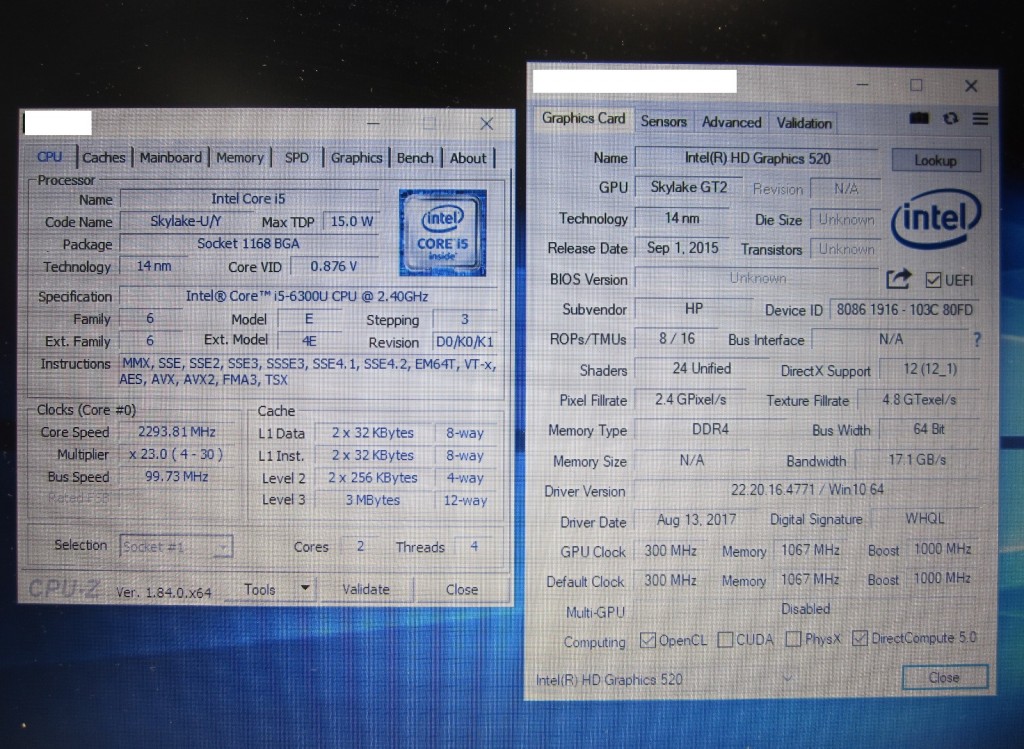Viewport: 1024px width, 749px height.
Task: Switch to the Memory tab
Action: [240, 157]
